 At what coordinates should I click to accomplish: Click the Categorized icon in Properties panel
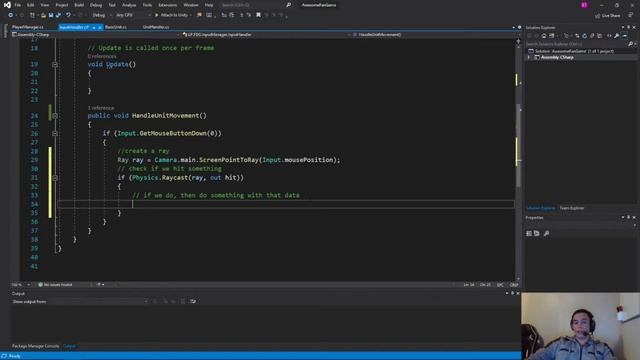(x=529, y=233)
